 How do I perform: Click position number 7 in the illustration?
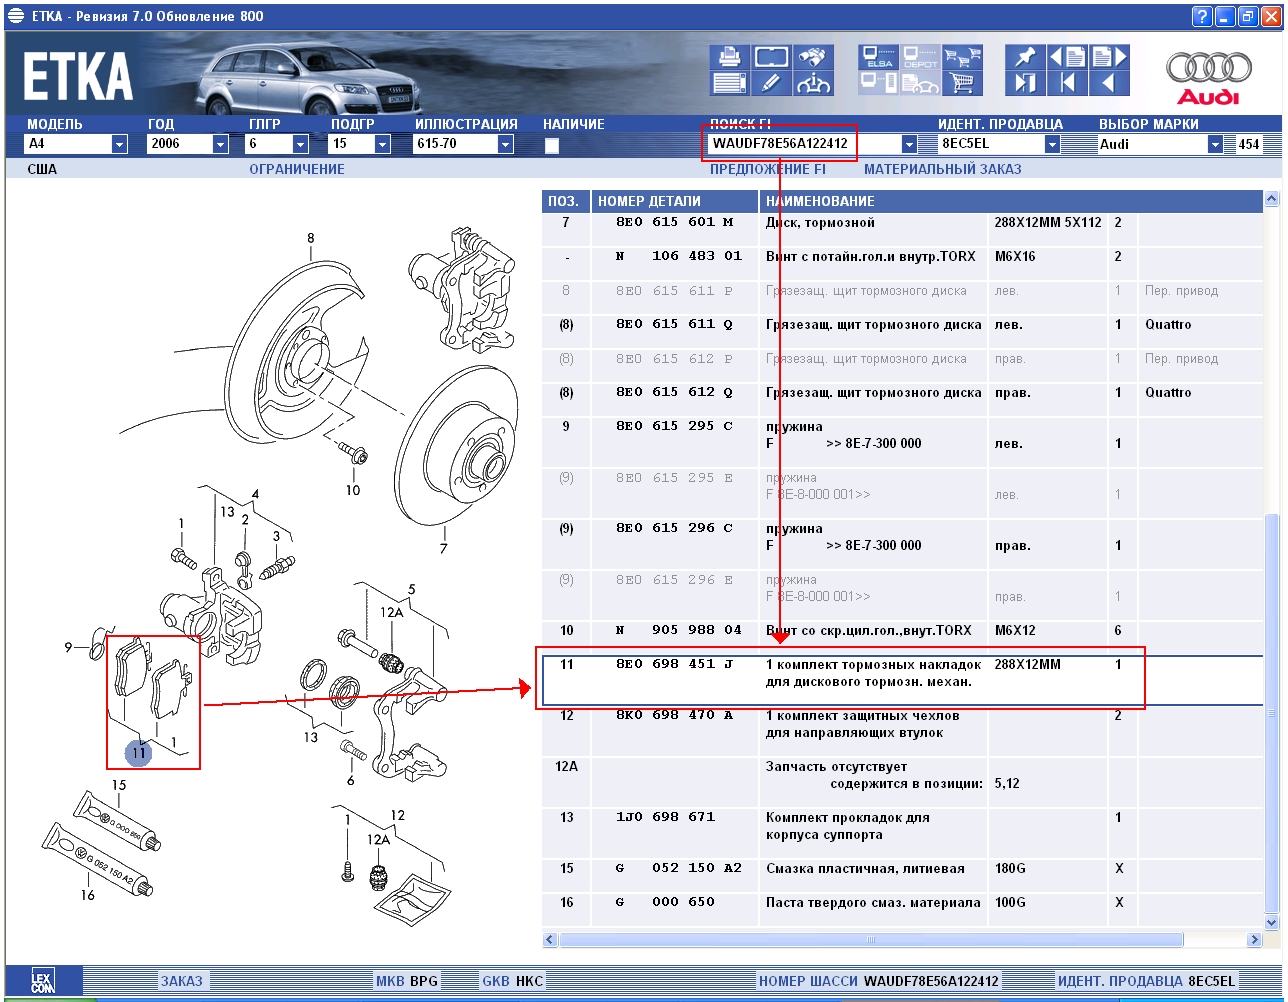pos(443,548)
